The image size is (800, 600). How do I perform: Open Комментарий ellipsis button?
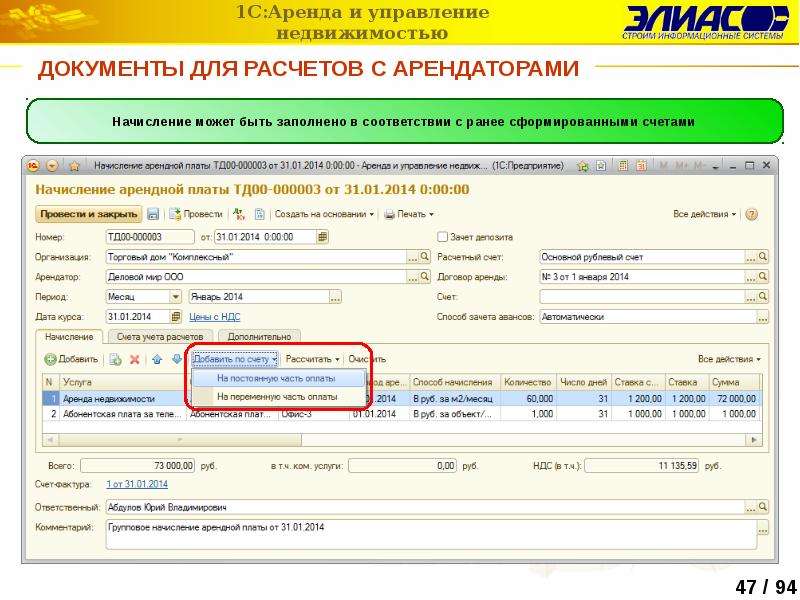[762, 528]
